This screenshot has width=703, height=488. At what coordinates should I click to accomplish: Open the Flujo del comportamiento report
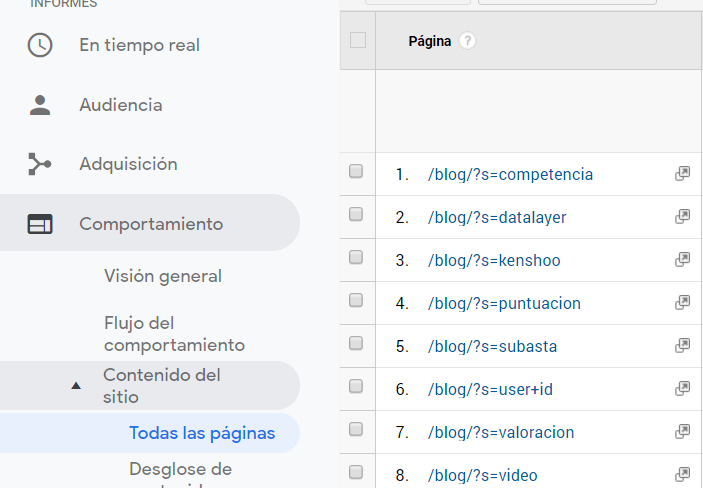pos(174,334)
